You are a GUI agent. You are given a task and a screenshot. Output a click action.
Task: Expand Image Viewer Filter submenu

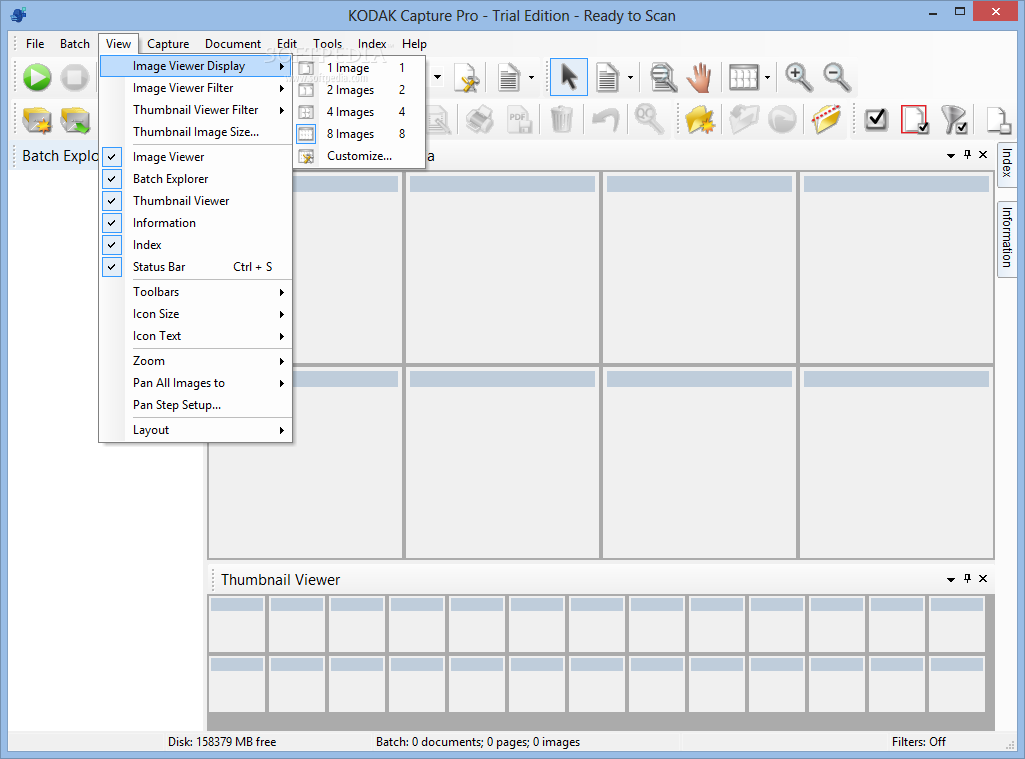(195, 88)
